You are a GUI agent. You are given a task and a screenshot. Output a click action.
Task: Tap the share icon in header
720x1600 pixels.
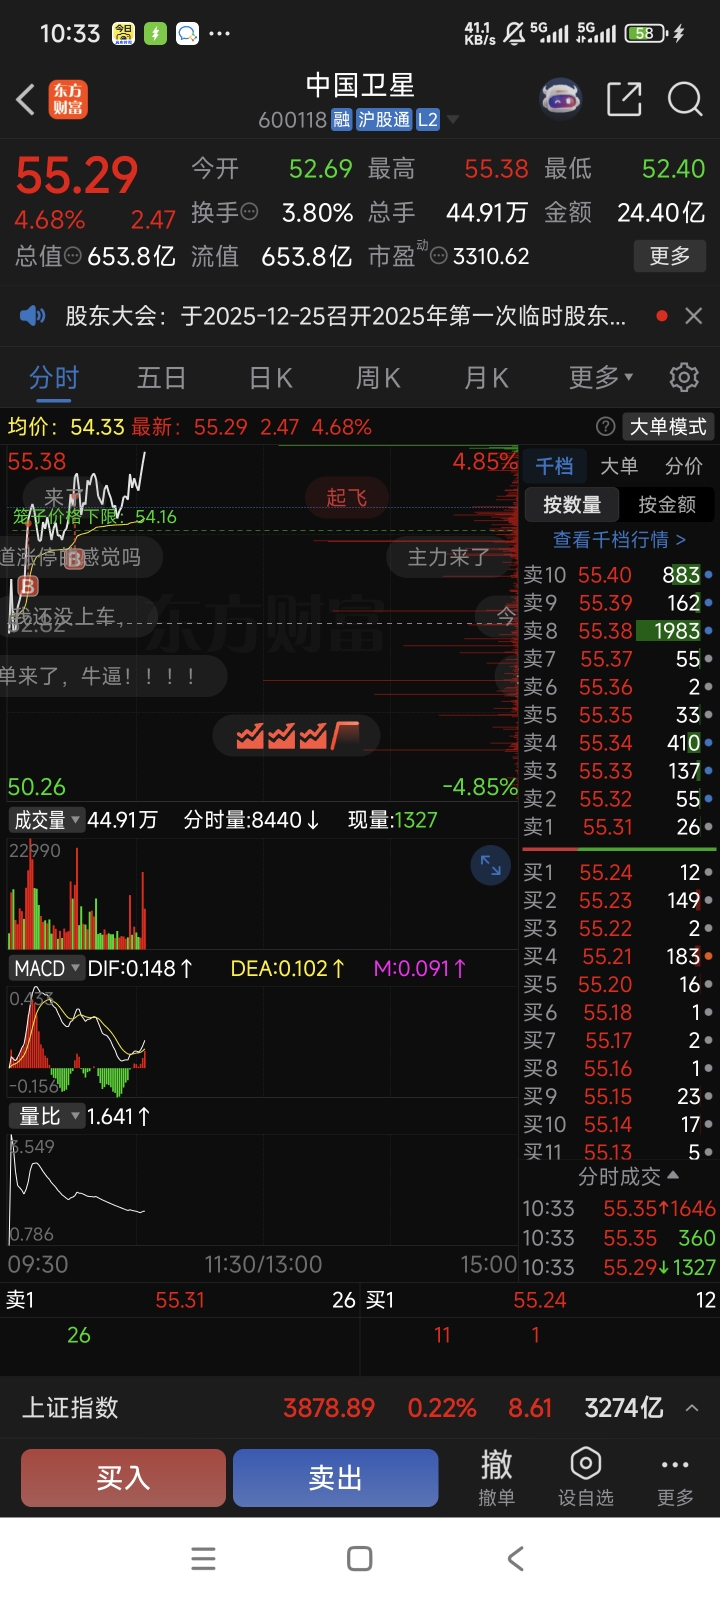click(x=624, y=99)
